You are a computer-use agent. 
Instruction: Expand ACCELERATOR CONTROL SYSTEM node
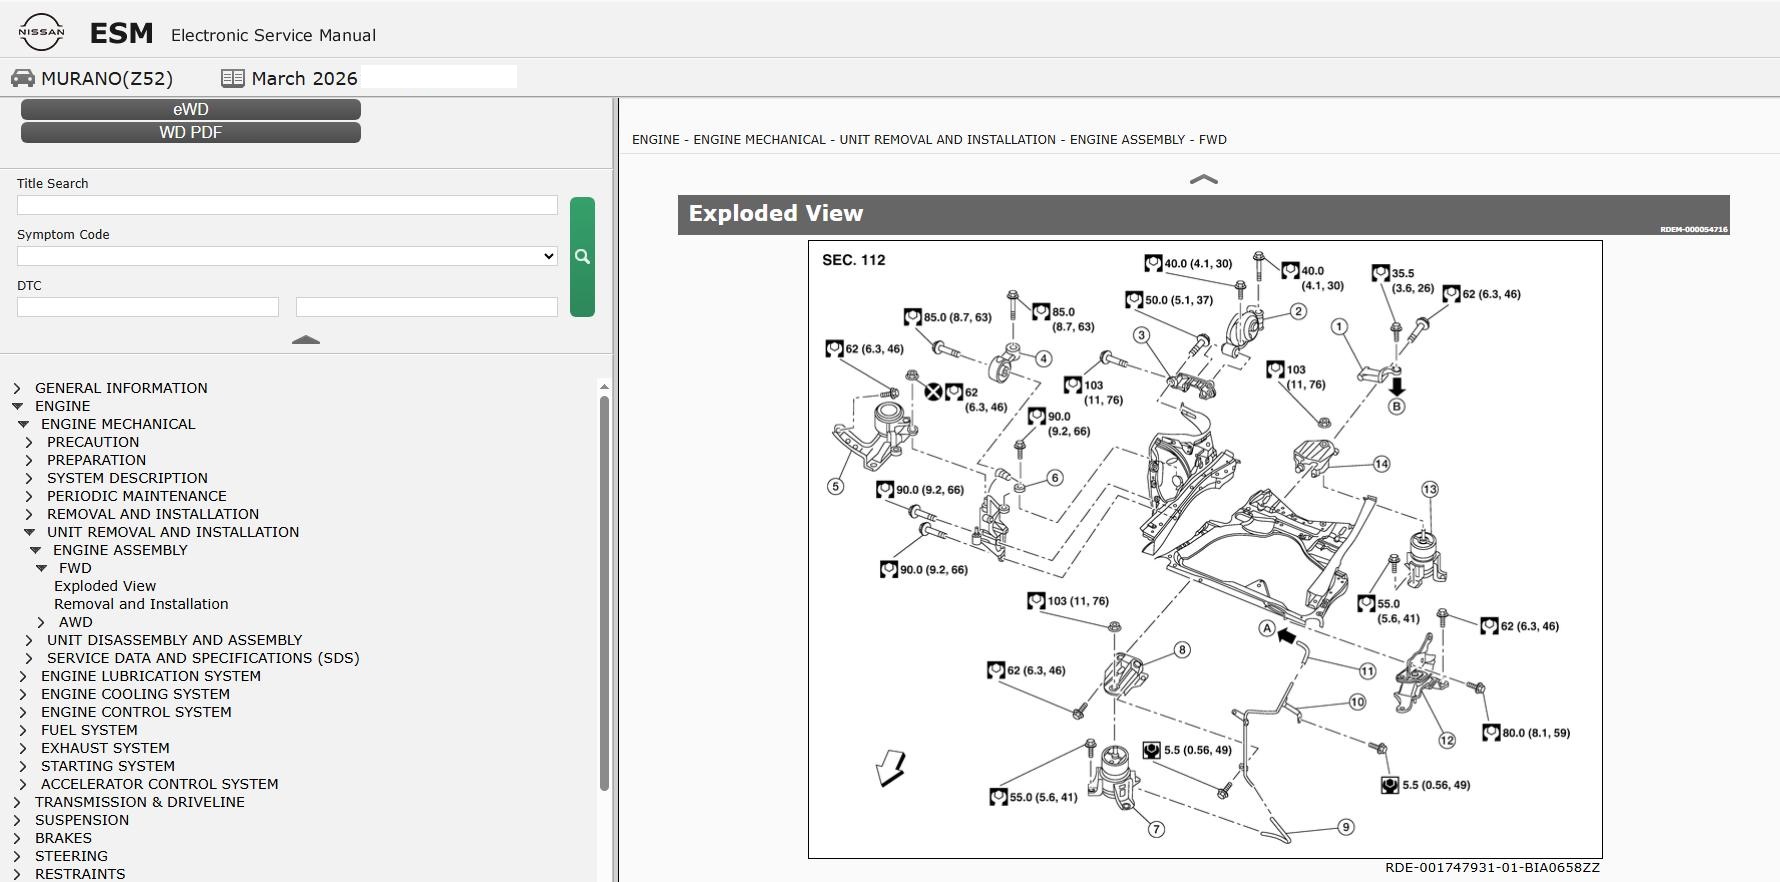tap(23, 784)
